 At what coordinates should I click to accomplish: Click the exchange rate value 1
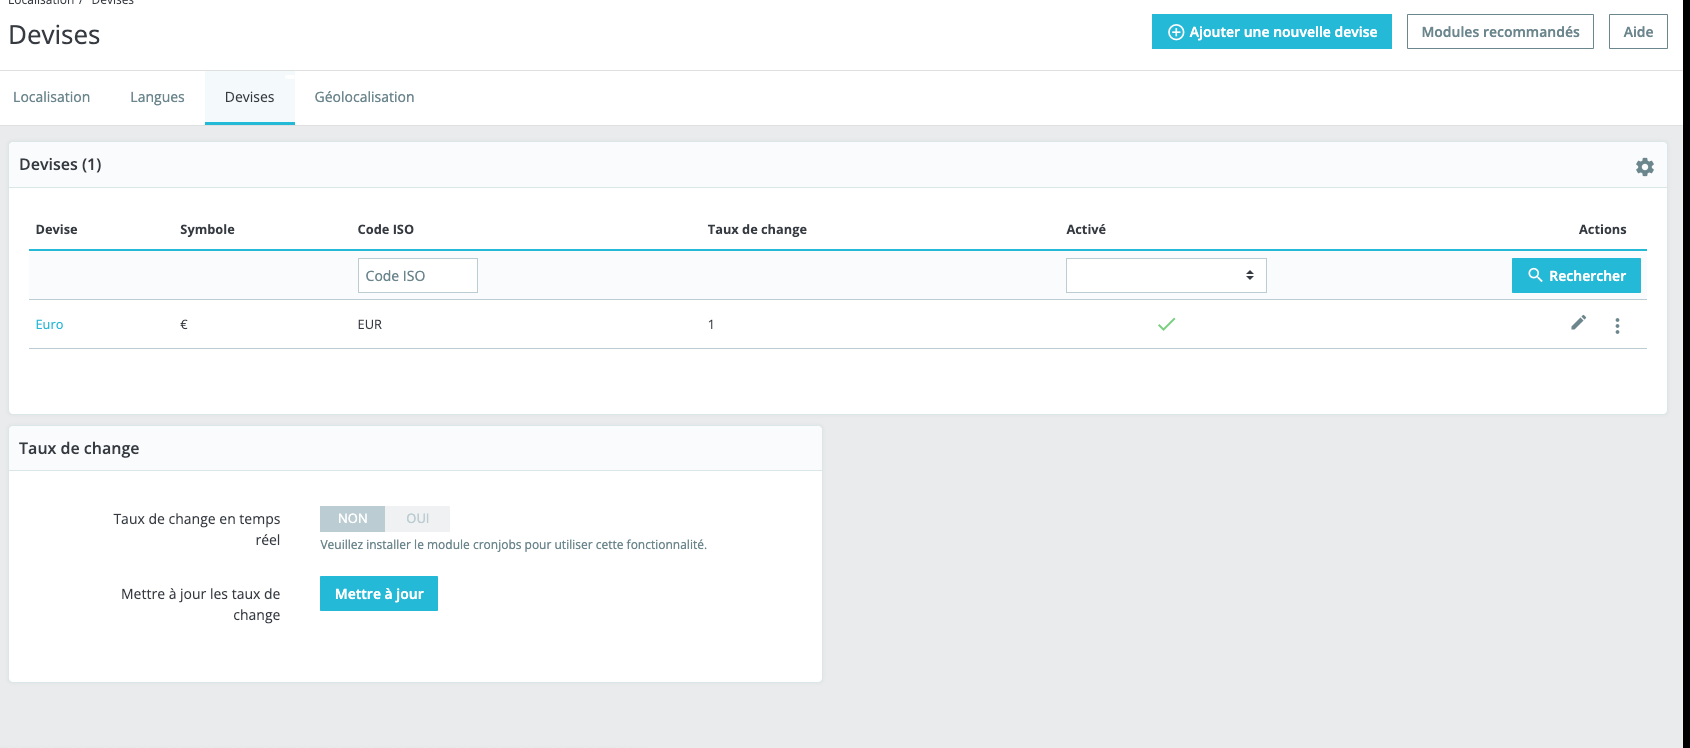711,325
